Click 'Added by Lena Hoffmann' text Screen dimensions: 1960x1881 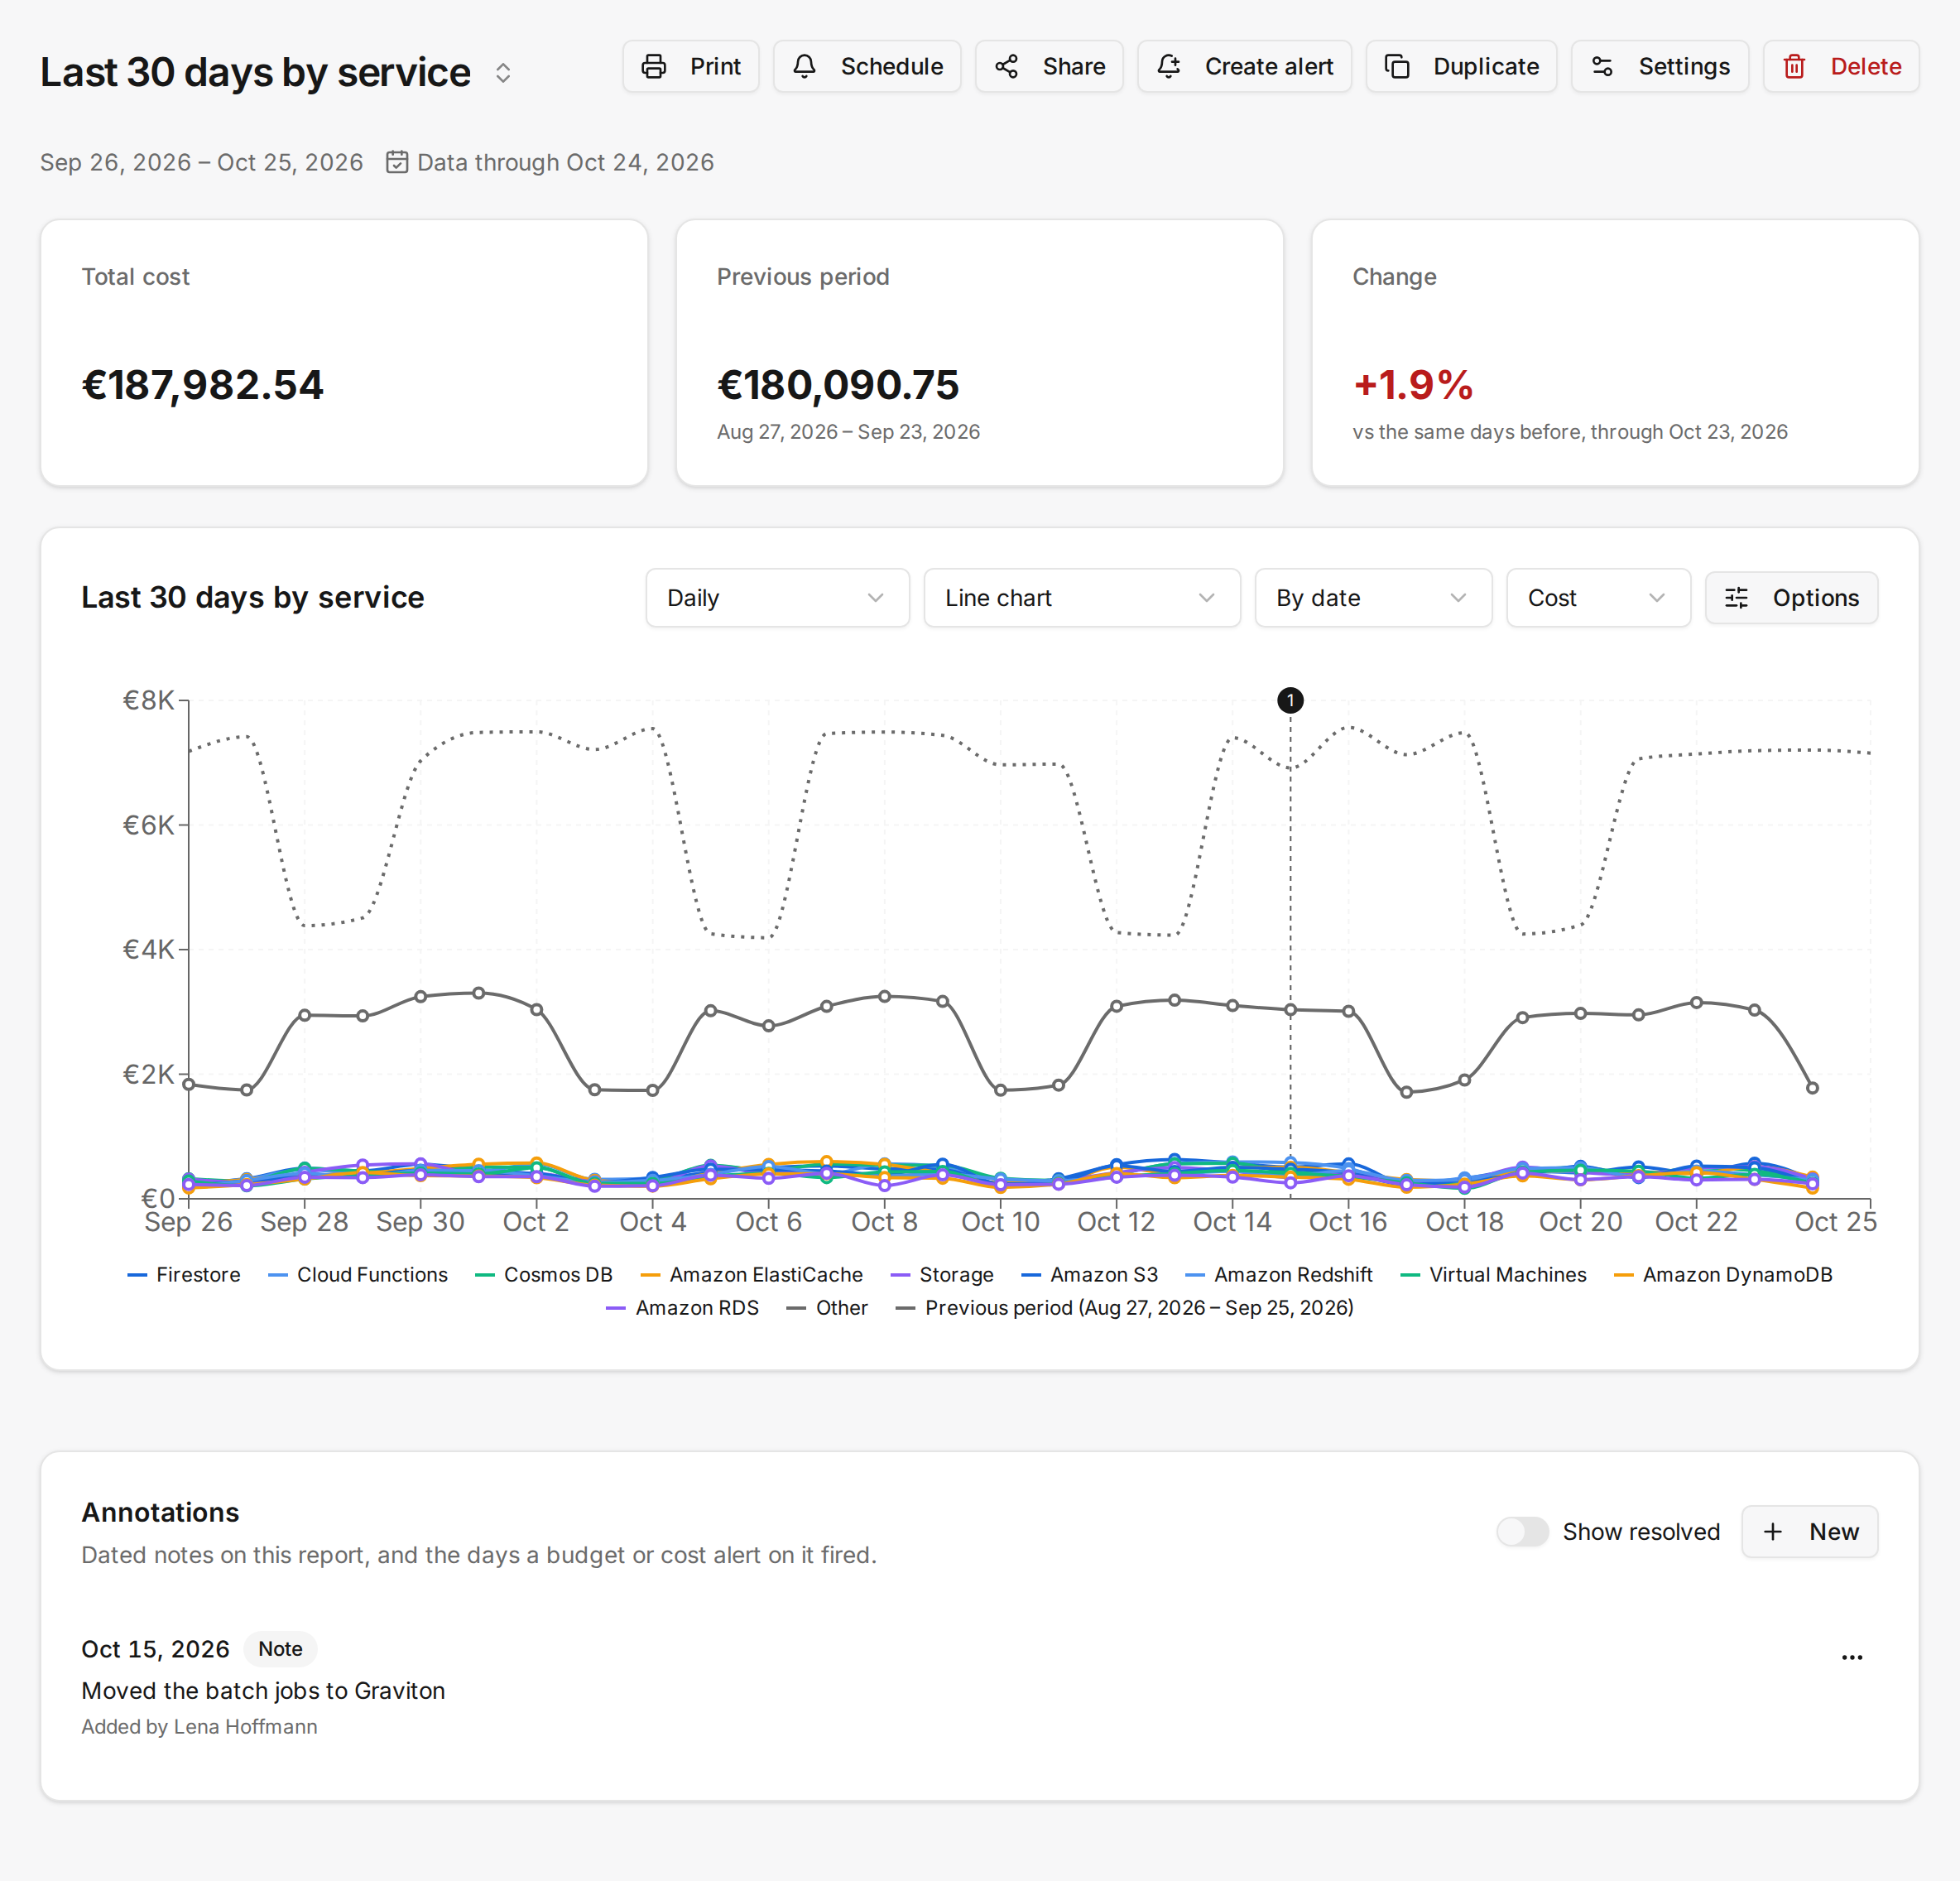point(199,1727)
